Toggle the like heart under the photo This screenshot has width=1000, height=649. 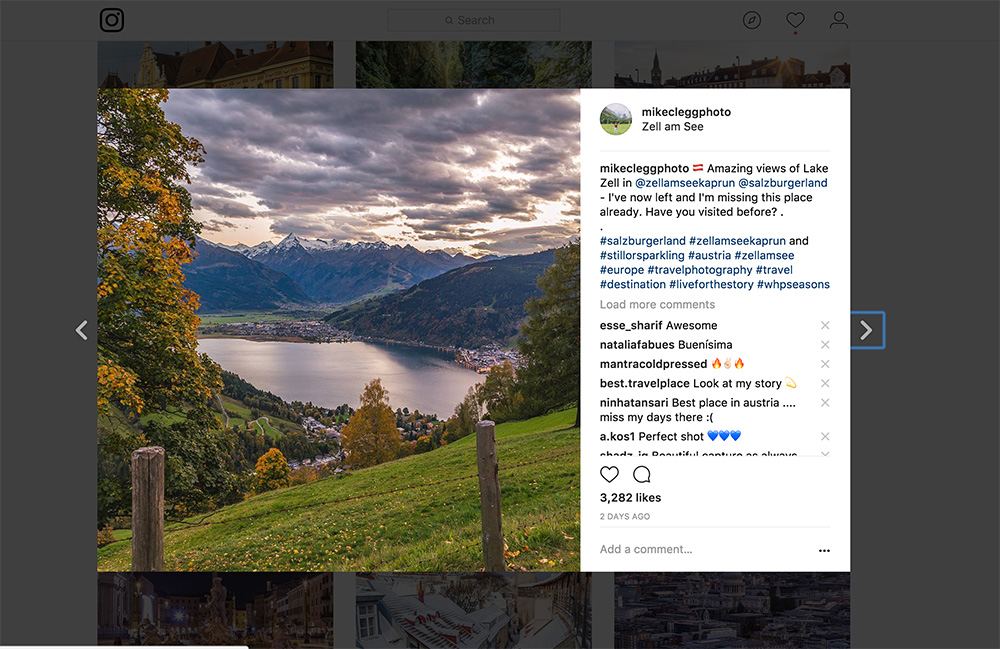[x=609, y=474]
